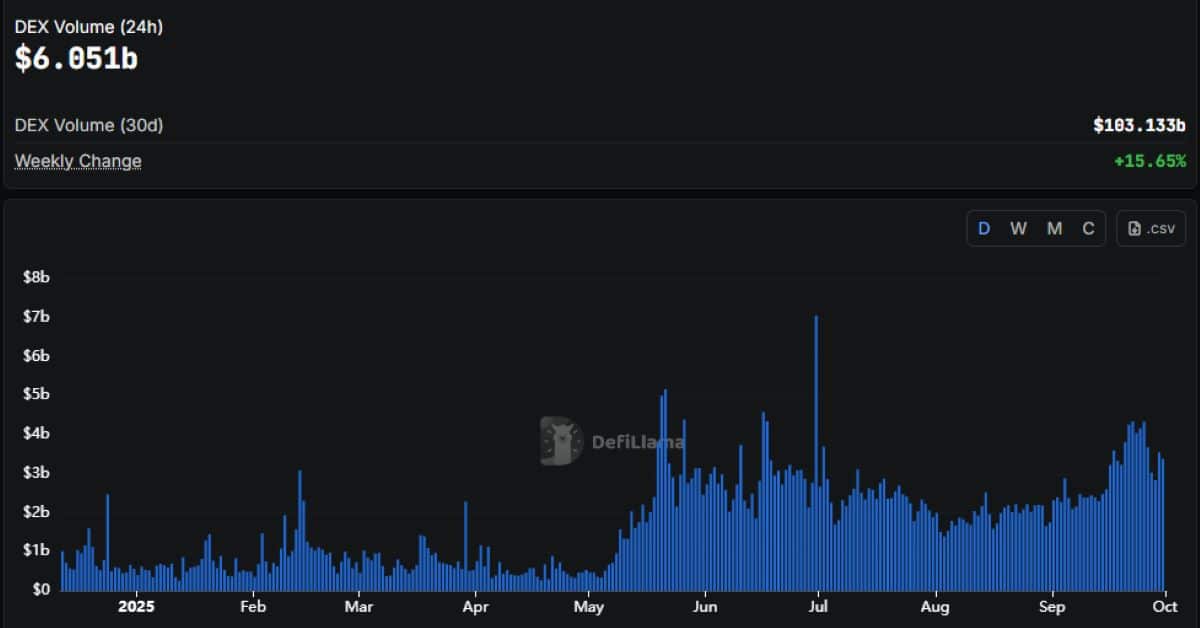Image resolution: width=1200 pixels, height=628 pixels.
Task: Click the $8b y-axis label
Action: coord(36,277)
